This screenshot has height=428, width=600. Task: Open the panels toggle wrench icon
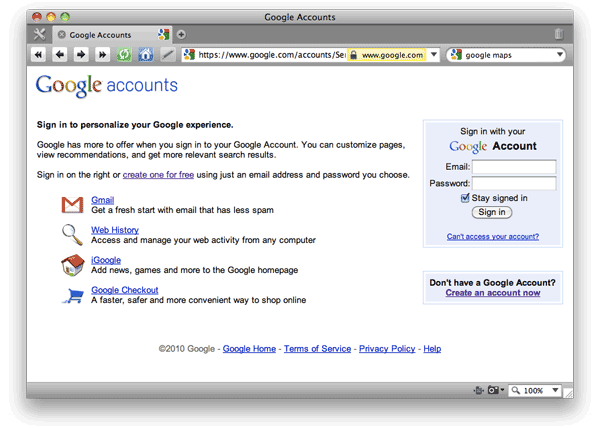pos(39,34)
